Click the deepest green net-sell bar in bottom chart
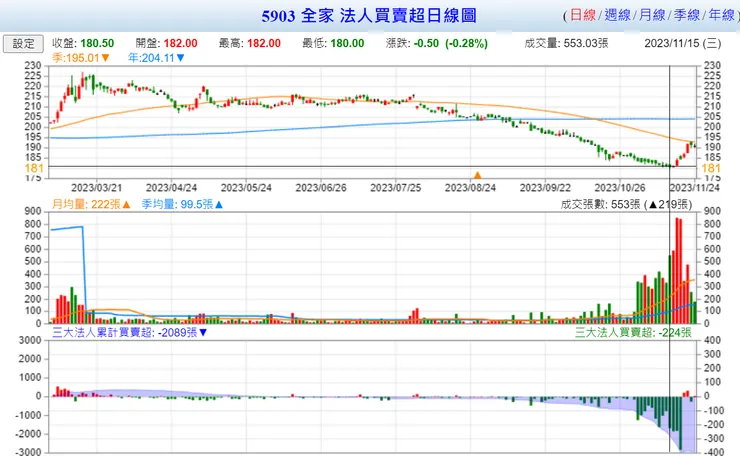The height and width of the screenshot is (456, 740). (681, 422)
